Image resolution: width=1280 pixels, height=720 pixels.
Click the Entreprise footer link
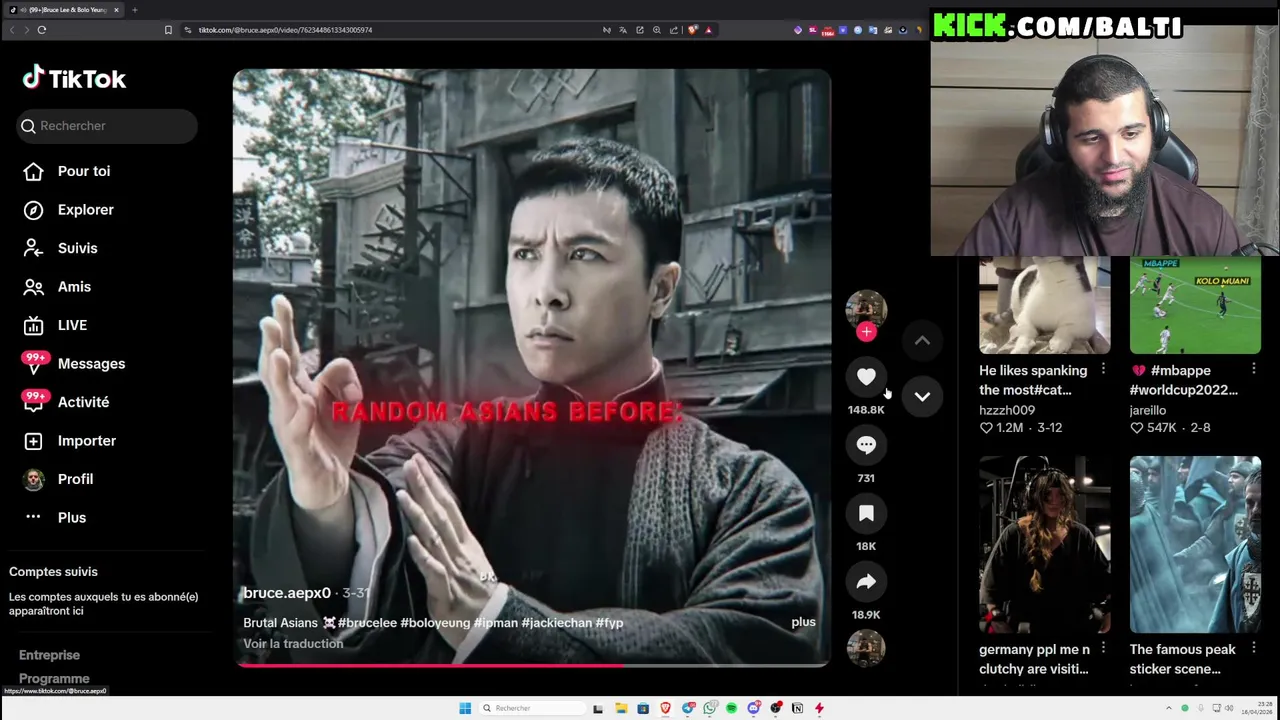pos(49,655)
